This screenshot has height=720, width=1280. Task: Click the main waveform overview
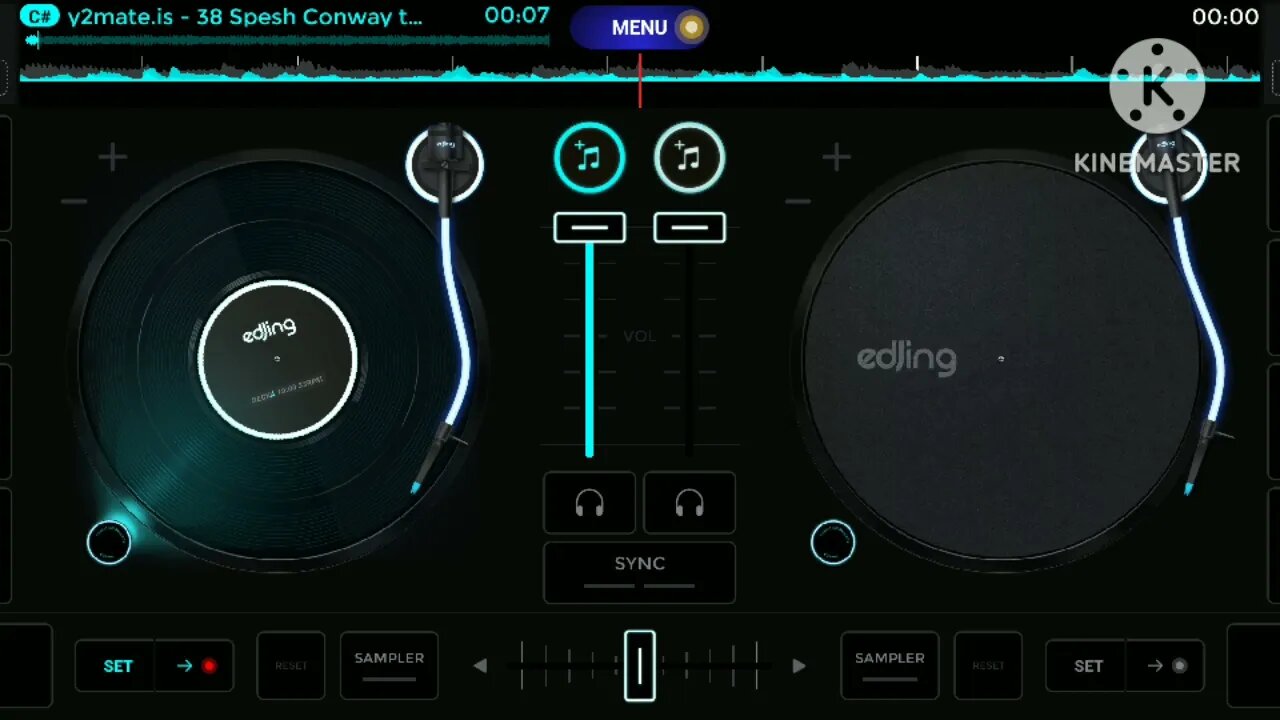pos(640,72)
